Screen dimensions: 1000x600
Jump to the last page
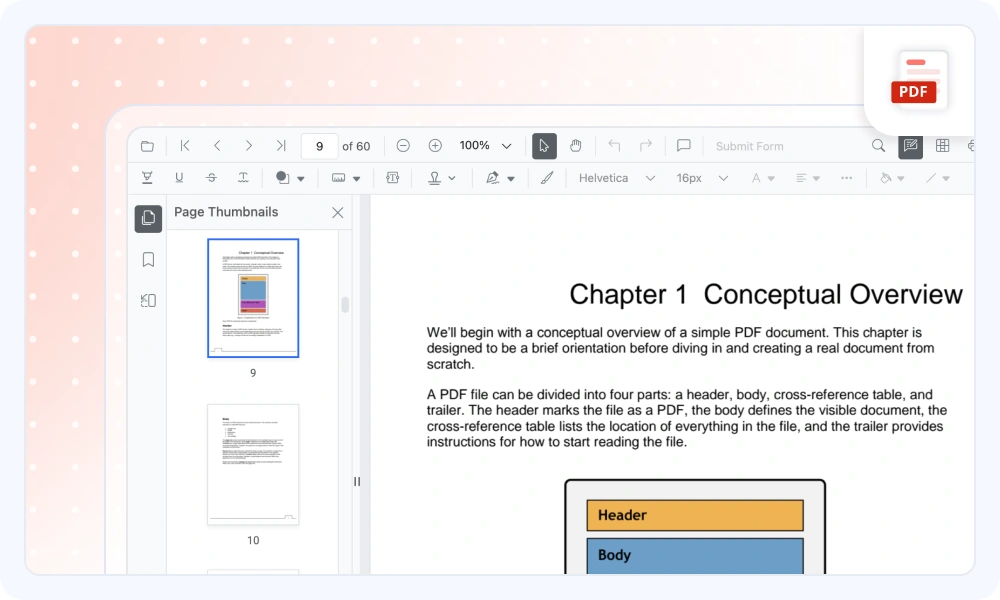click(x=281, y=146)
